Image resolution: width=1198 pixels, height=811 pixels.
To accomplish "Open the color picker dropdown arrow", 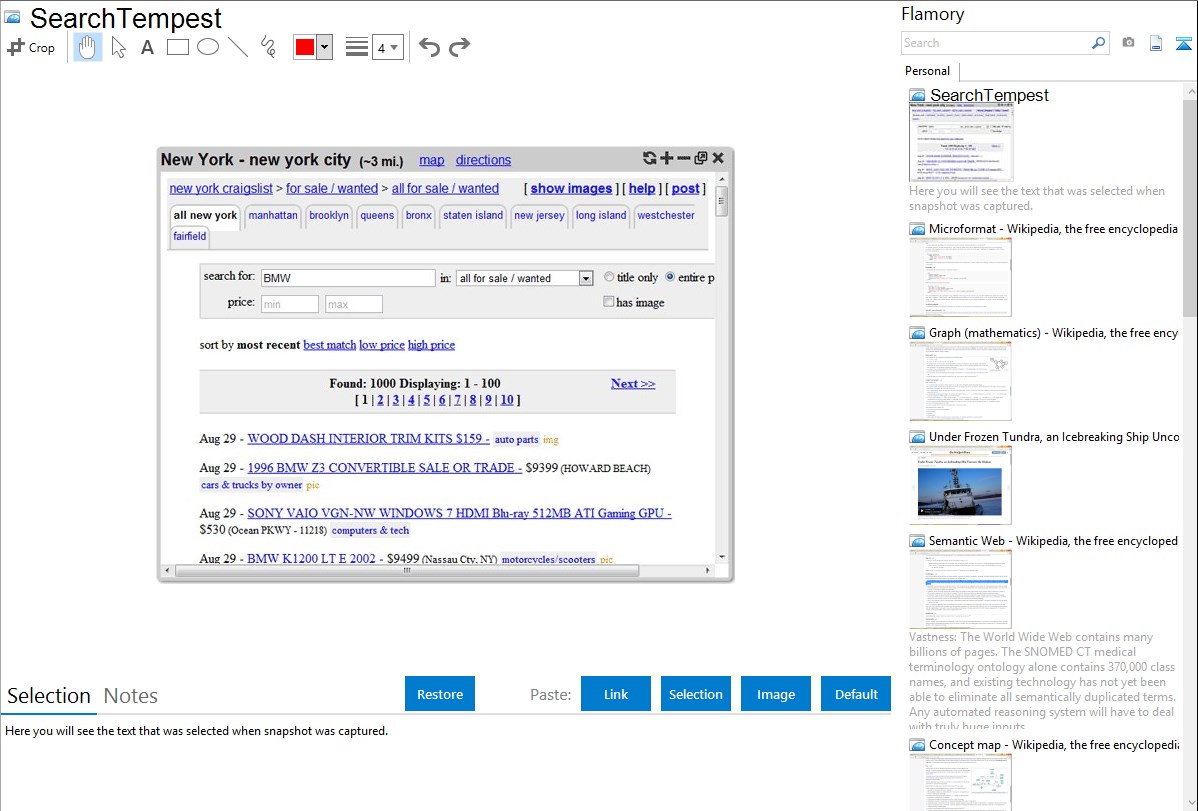I will 325,47.
